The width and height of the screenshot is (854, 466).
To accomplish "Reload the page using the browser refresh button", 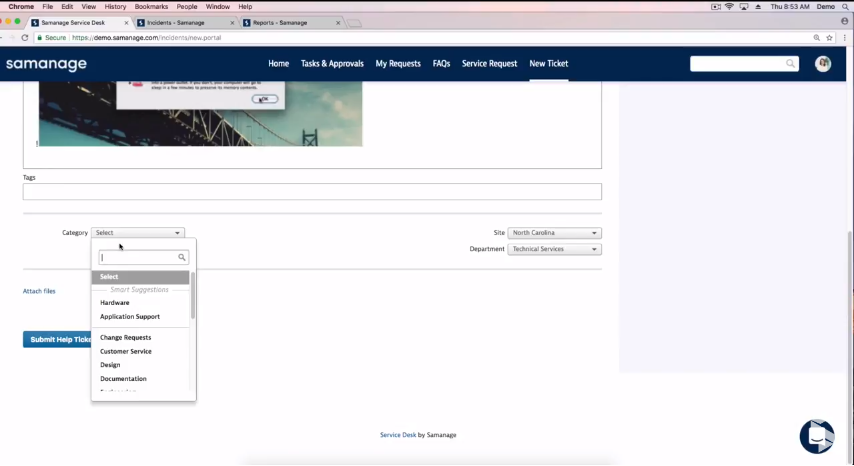I will pyautogui.click(x=29, y=38).
